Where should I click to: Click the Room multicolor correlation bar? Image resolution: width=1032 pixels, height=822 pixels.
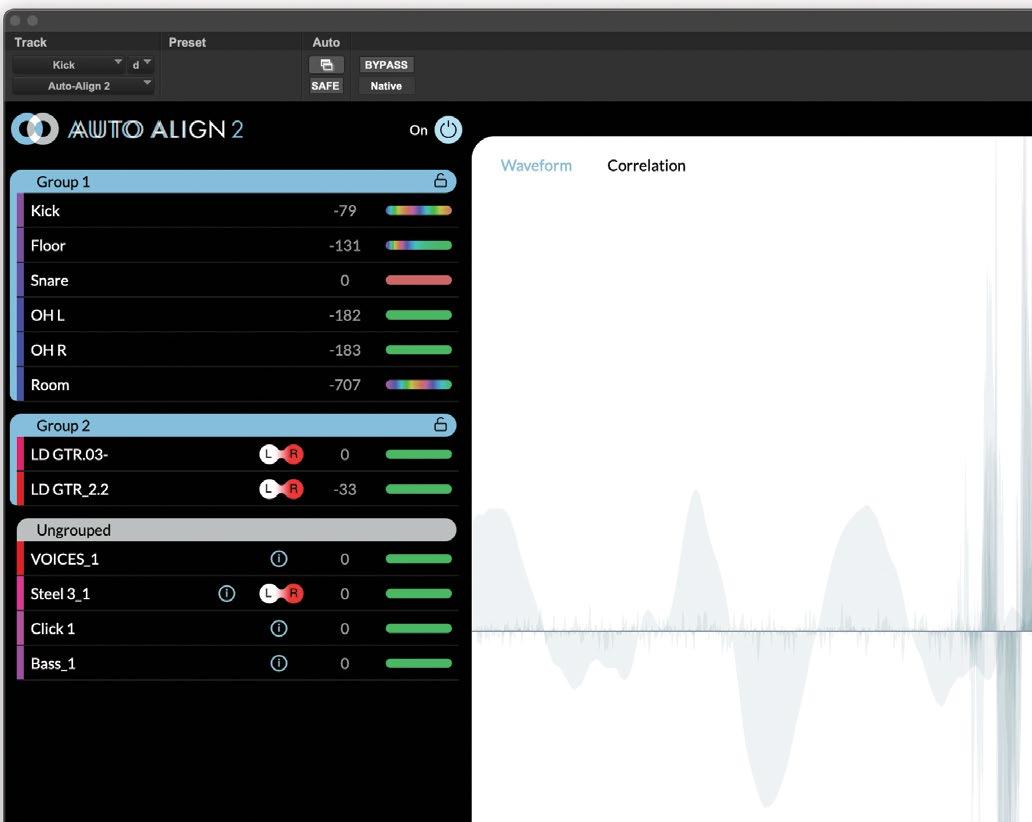(419, 385)
